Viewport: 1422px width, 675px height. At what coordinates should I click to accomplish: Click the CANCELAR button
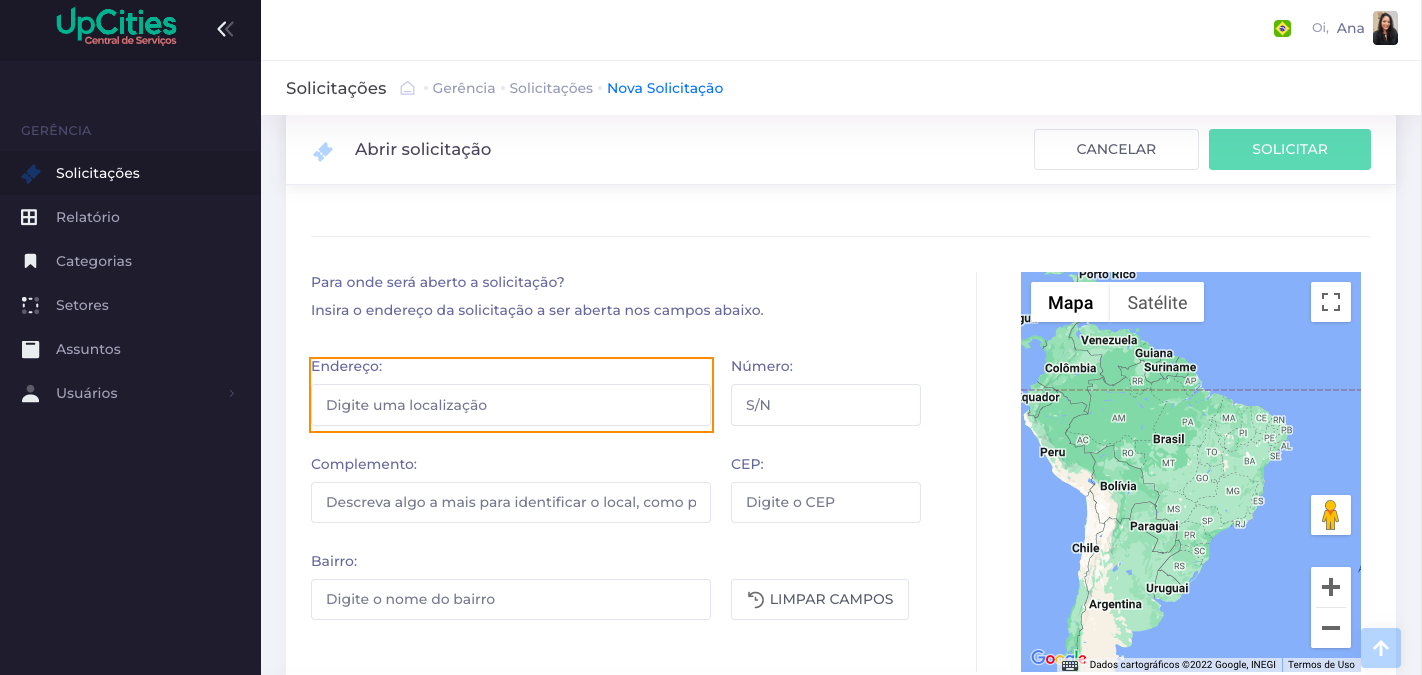[1116, 149]
